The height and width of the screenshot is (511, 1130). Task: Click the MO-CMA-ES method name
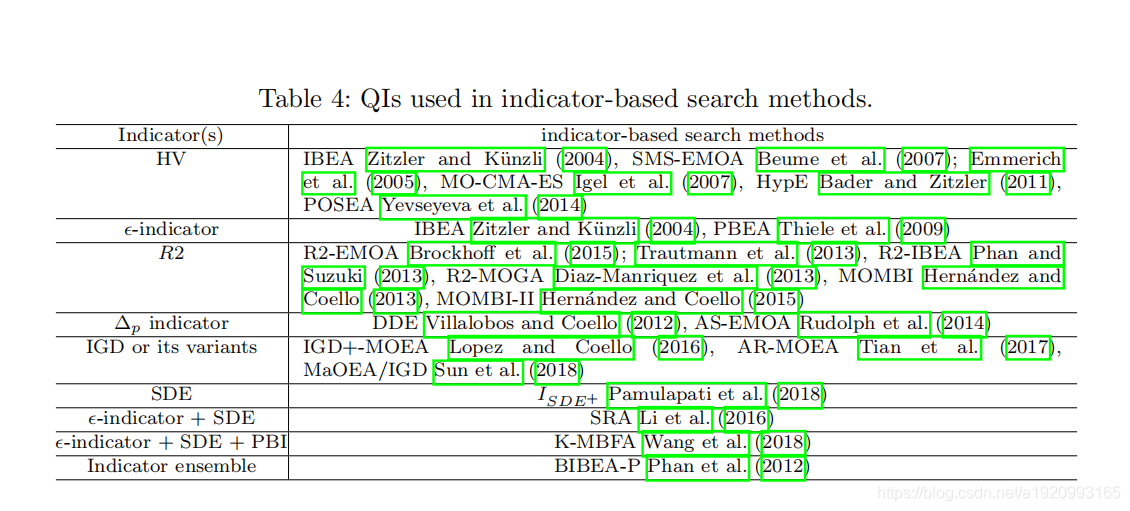pos(500,182)
